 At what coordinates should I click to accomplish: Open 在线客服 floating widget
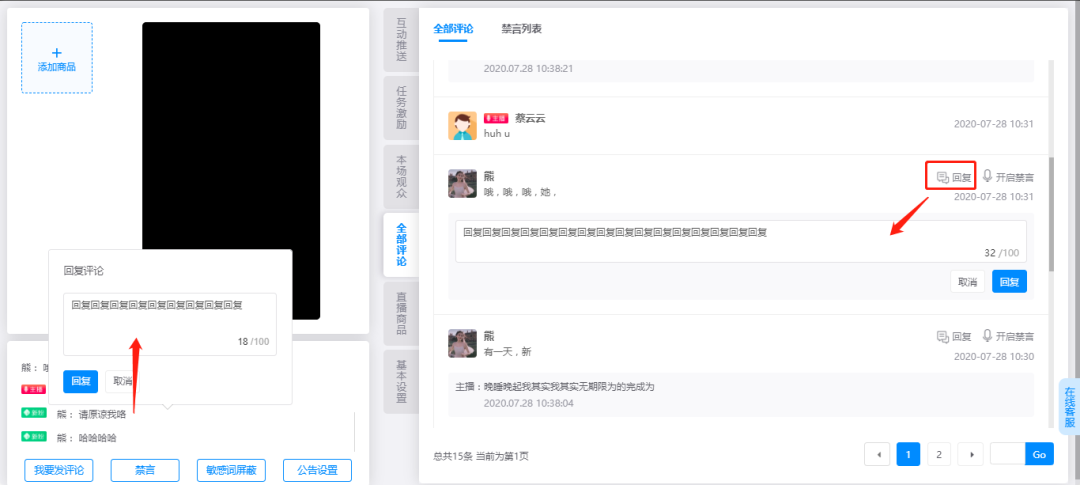(1069, 406)
